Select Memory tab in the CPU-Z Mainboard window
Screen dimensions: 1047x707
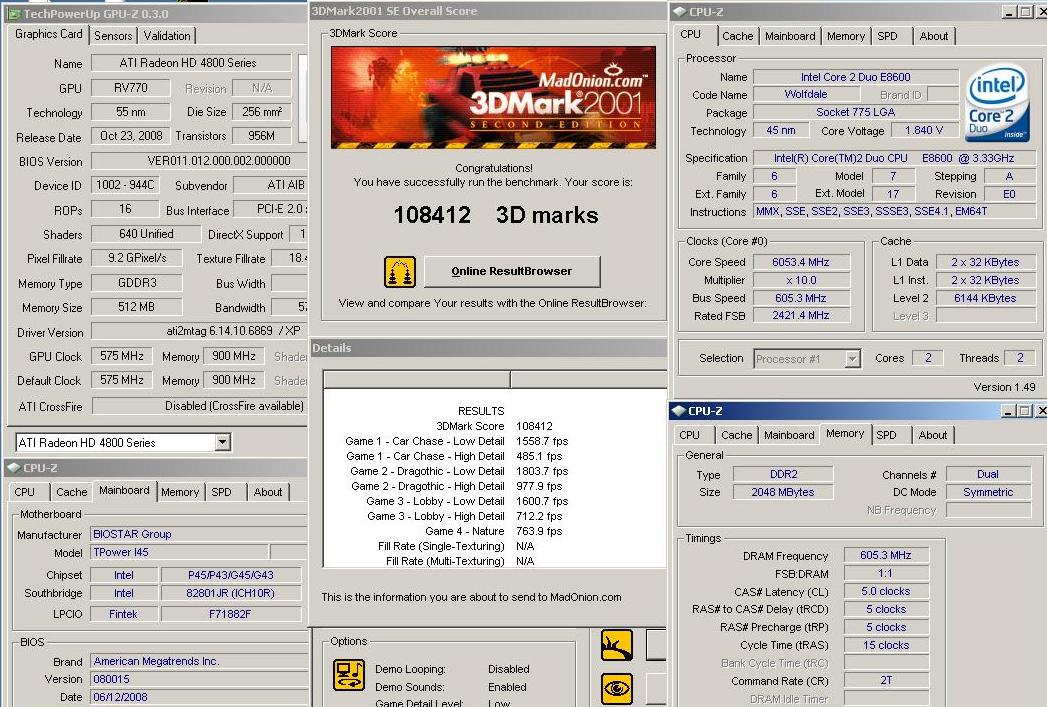point(180,492)
